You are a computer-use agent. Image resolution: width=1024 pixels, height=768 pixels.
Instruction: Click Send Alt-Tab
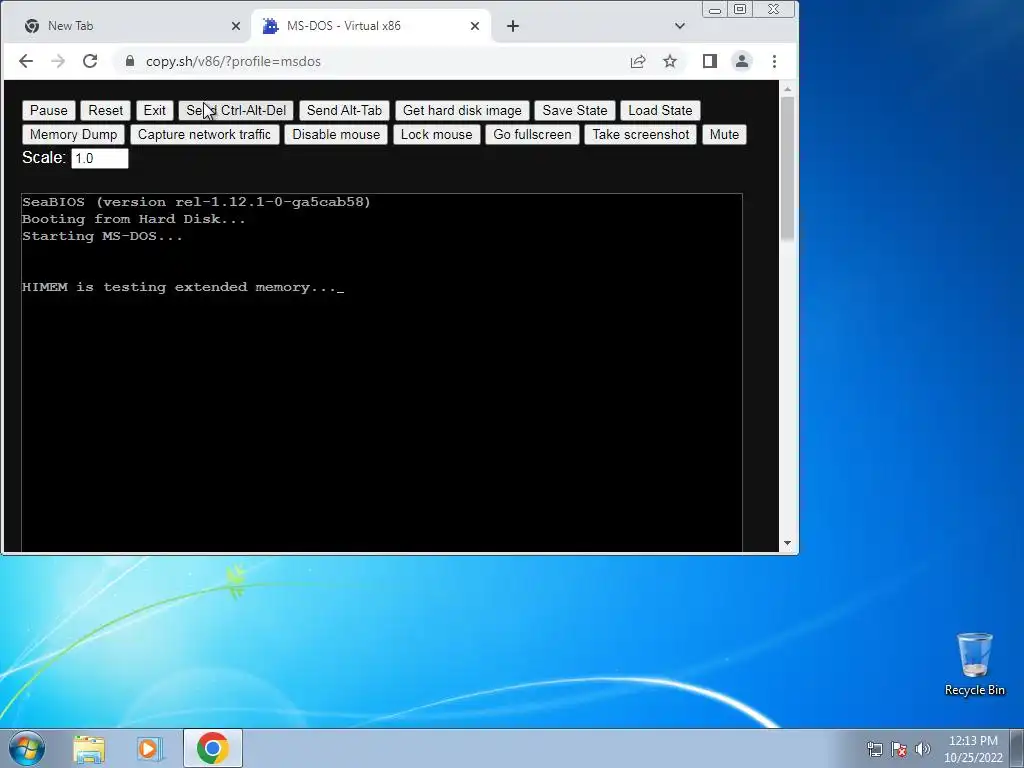tap(344, 110)
